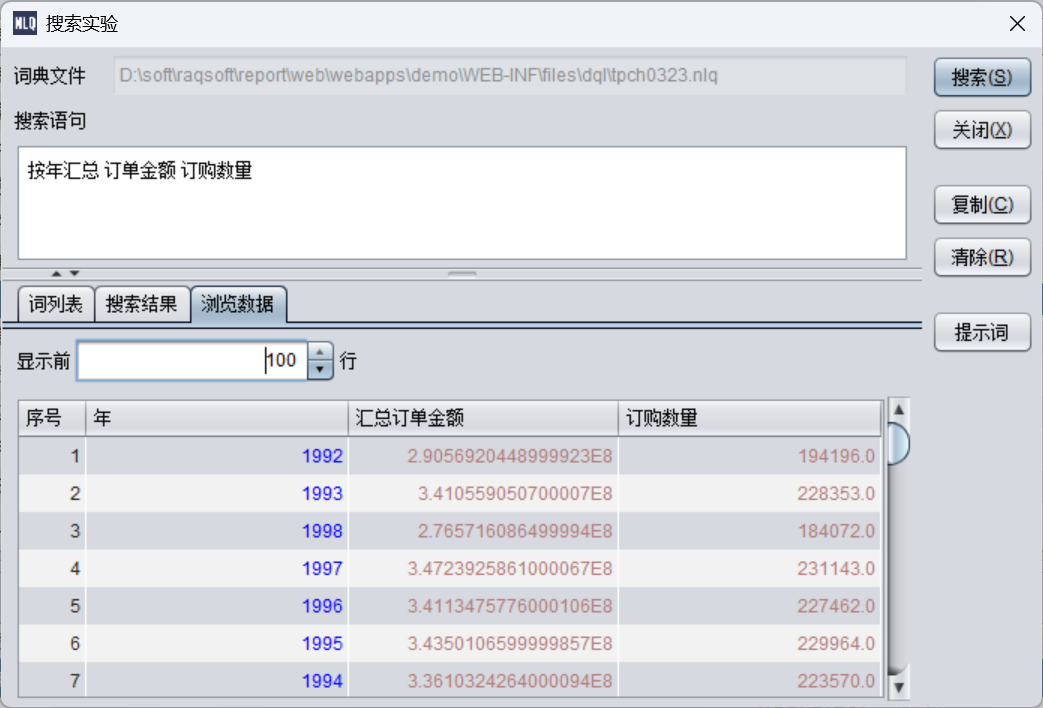This screenshot has width=1043, height=708.
Task: Click the 3.3610324264000094E8 amount cell
Action: coord(483,680)
